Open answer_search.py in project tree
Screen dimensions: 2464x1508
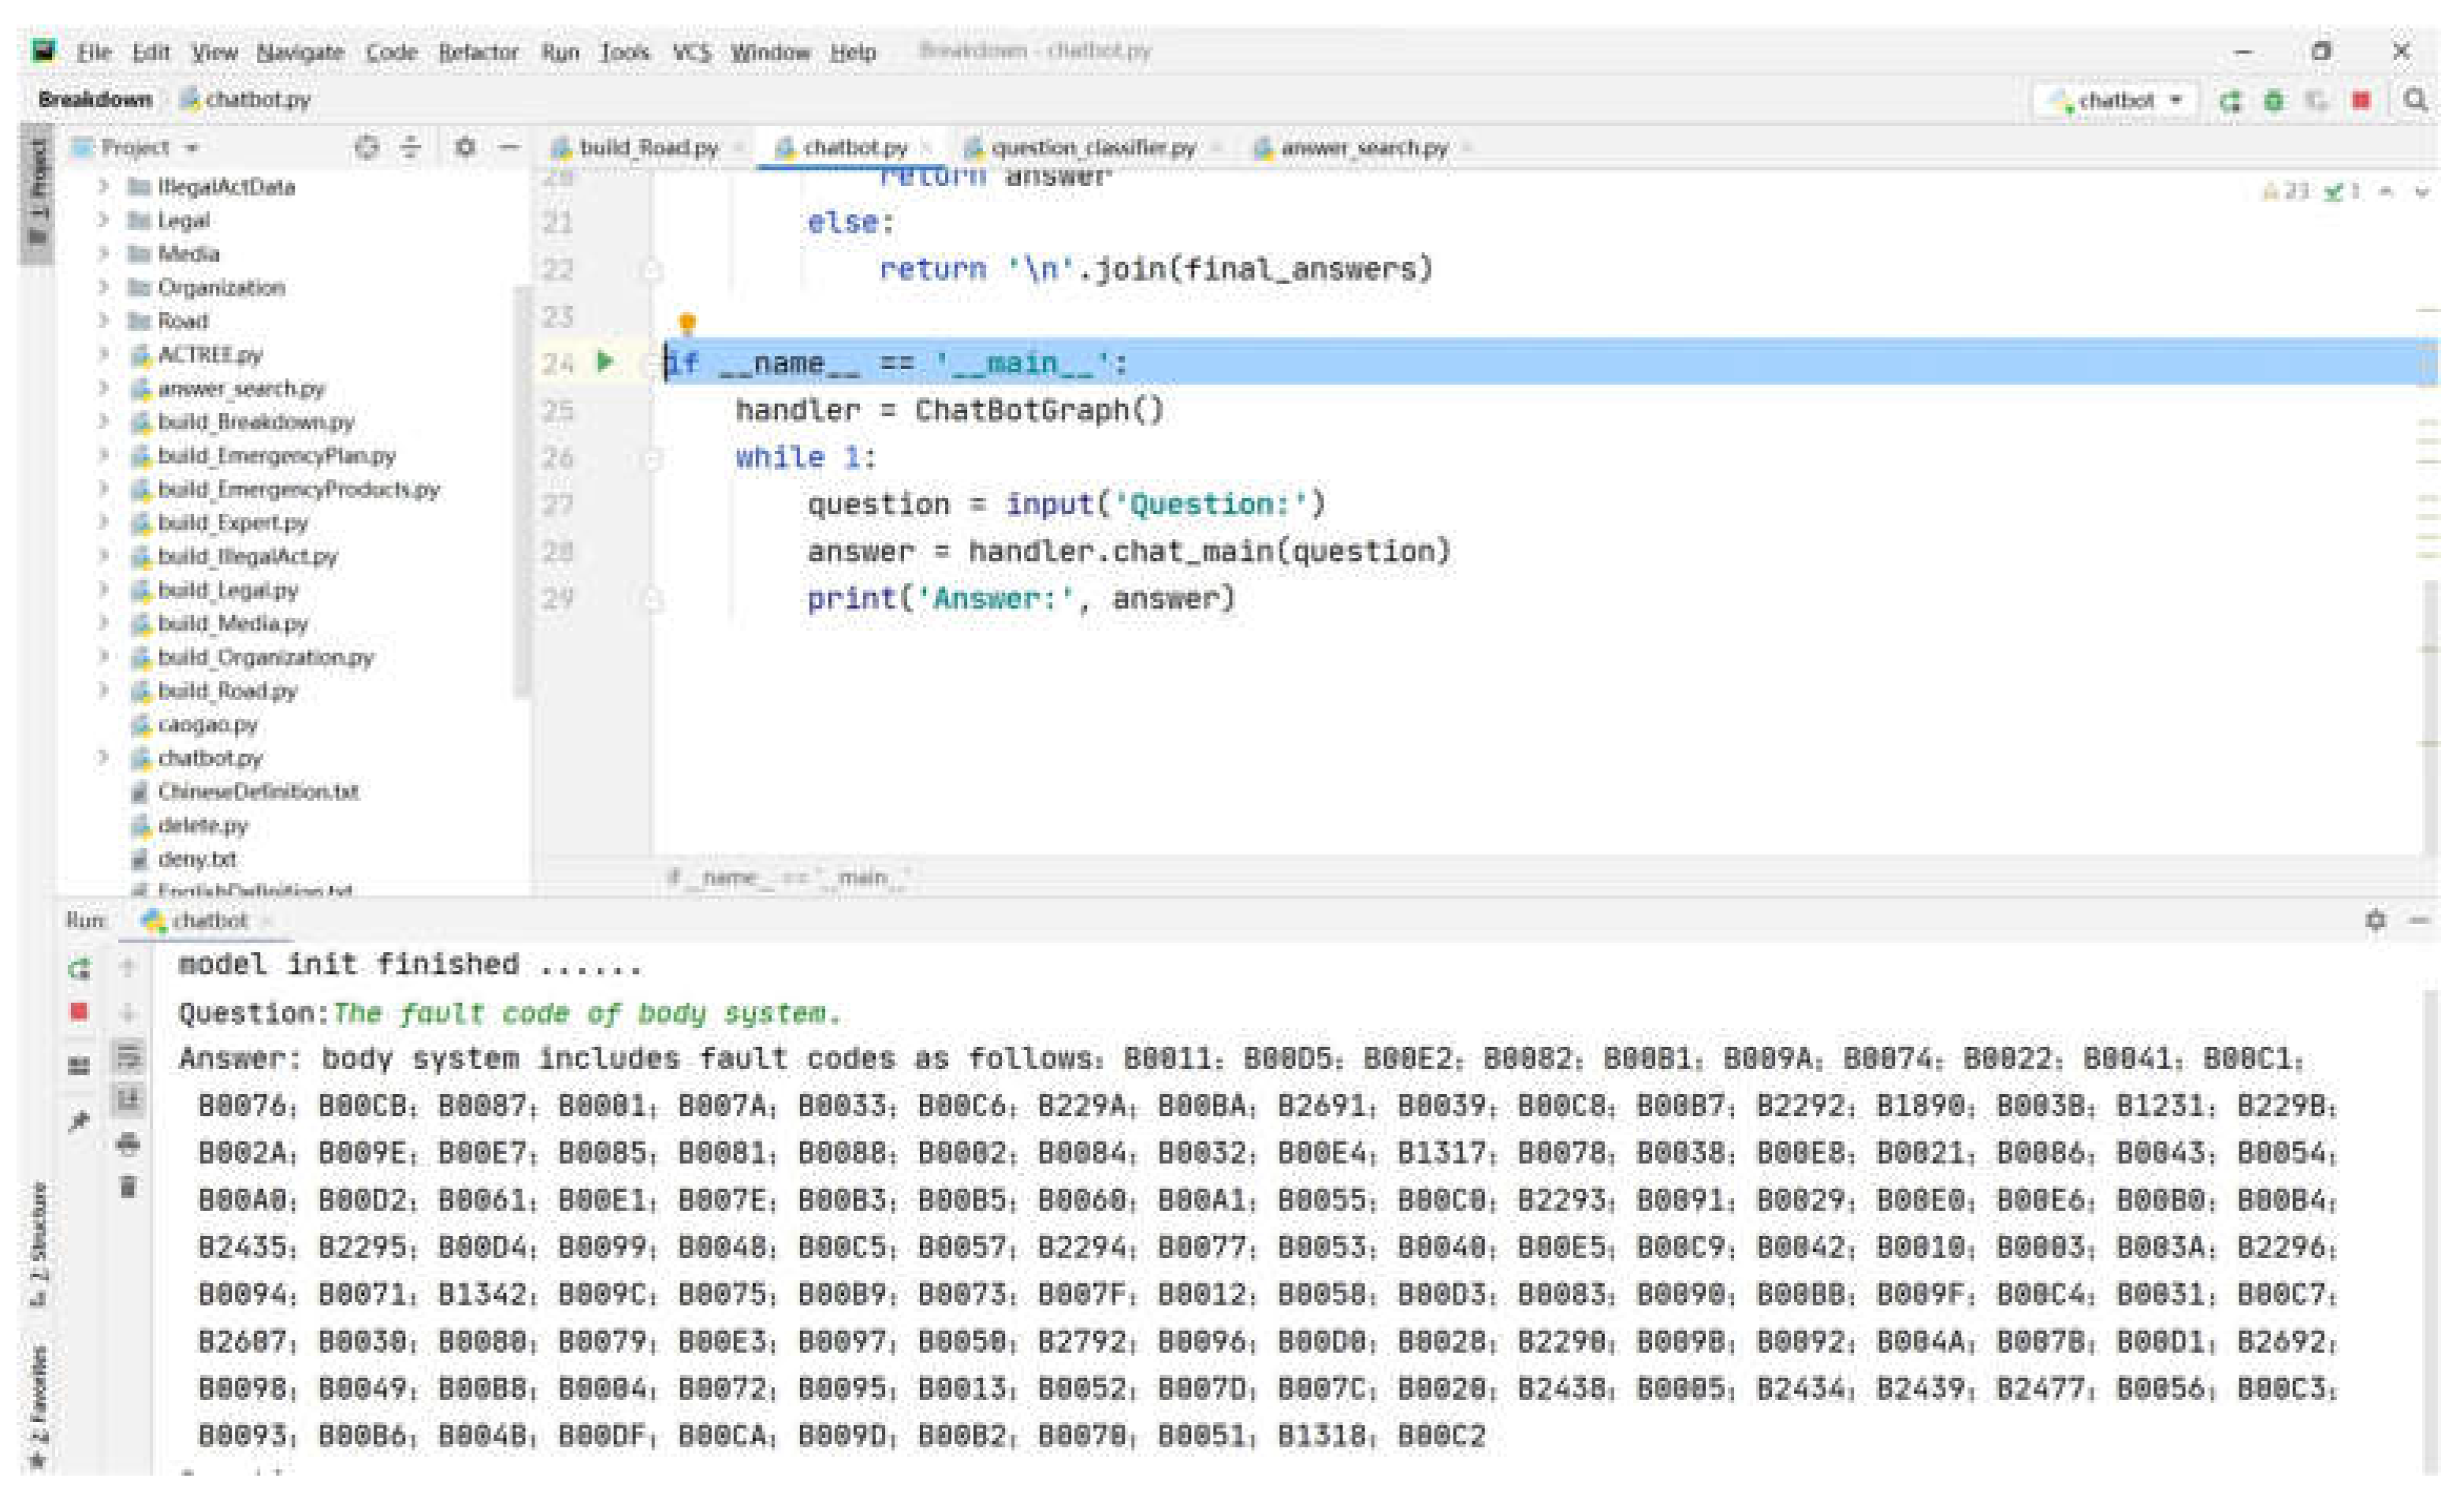[x=241, y=388]
